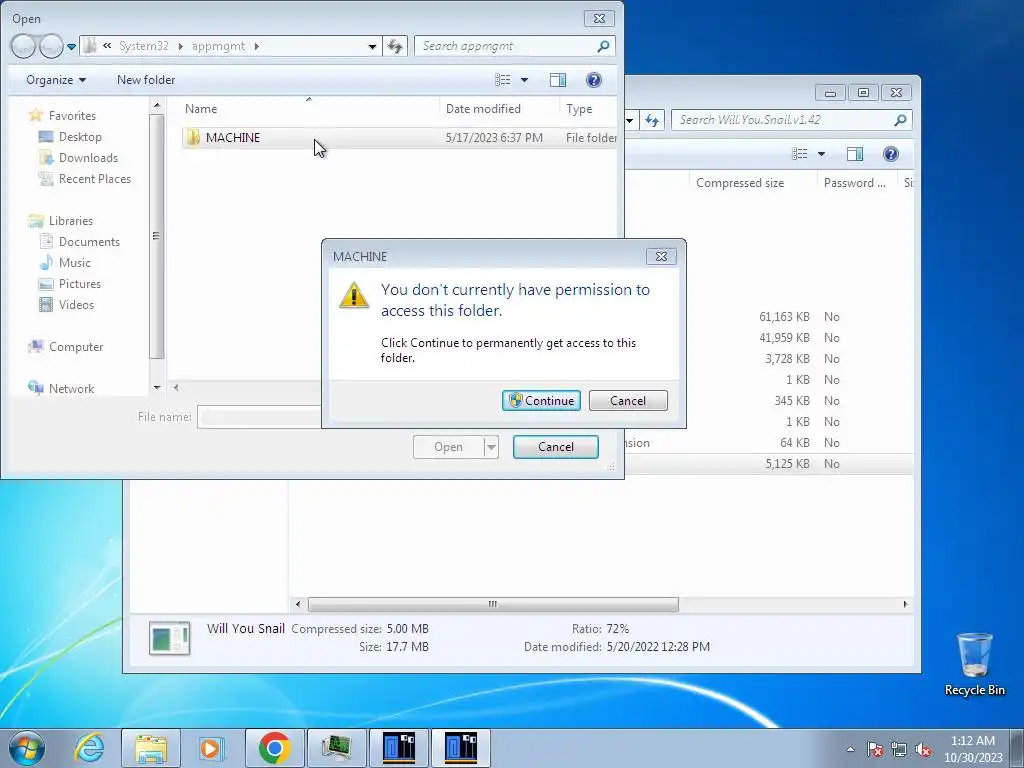Open Music library

point(74,263)
